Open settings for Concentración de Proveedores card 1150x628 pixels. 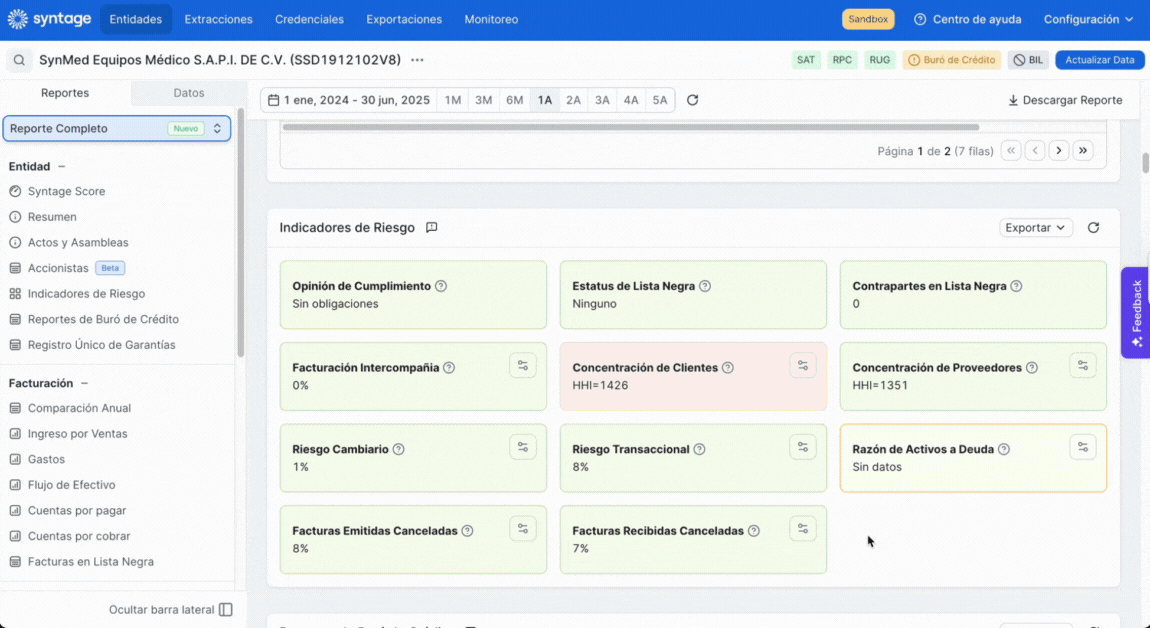coord(1083,365)
